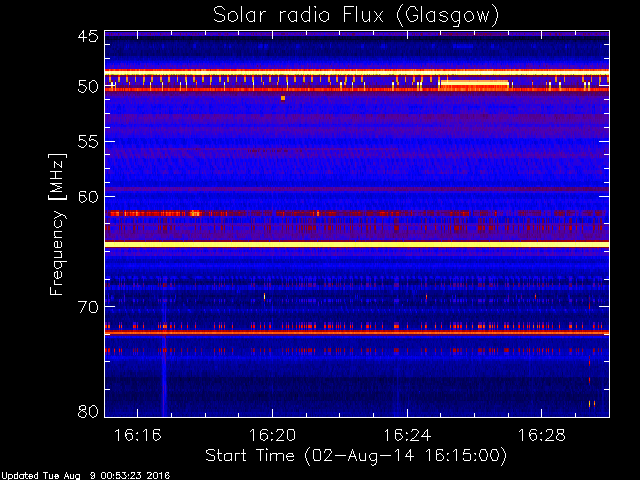Click the small orange dot just below 50 MHz
This screenshot has width=640, height=480.
283,98
